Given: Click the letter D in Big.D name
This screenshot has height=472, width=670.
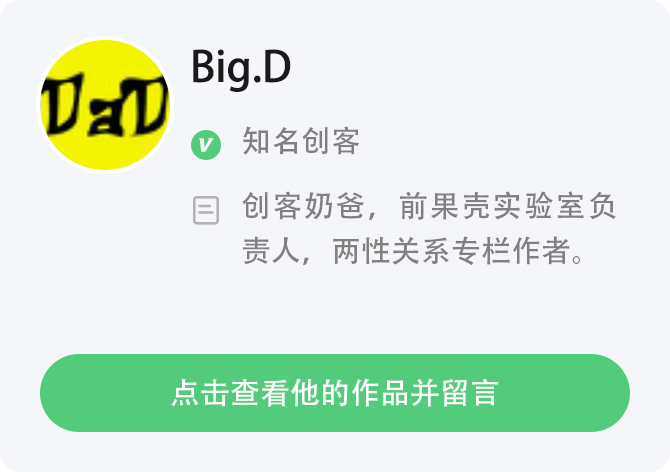Looking at the screenshot, I should tap(277, 66).
